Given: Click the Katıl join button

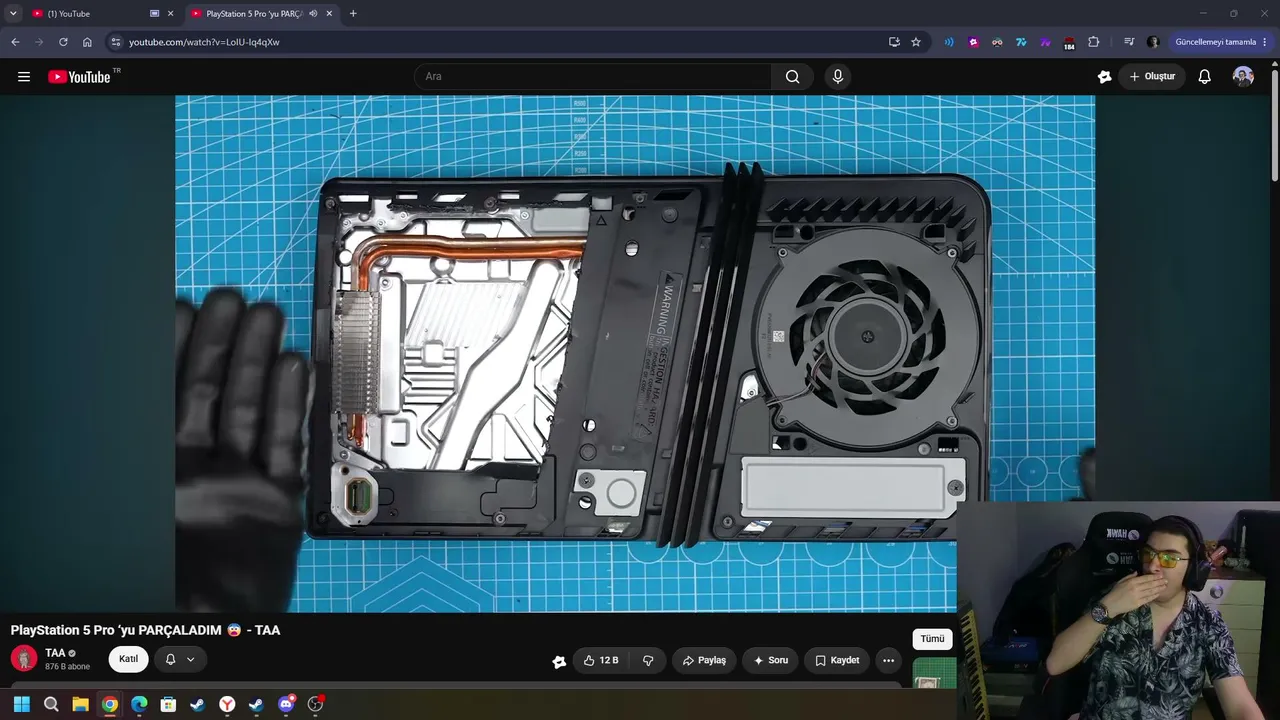Looking at the screenshot, I should [129, 660].
